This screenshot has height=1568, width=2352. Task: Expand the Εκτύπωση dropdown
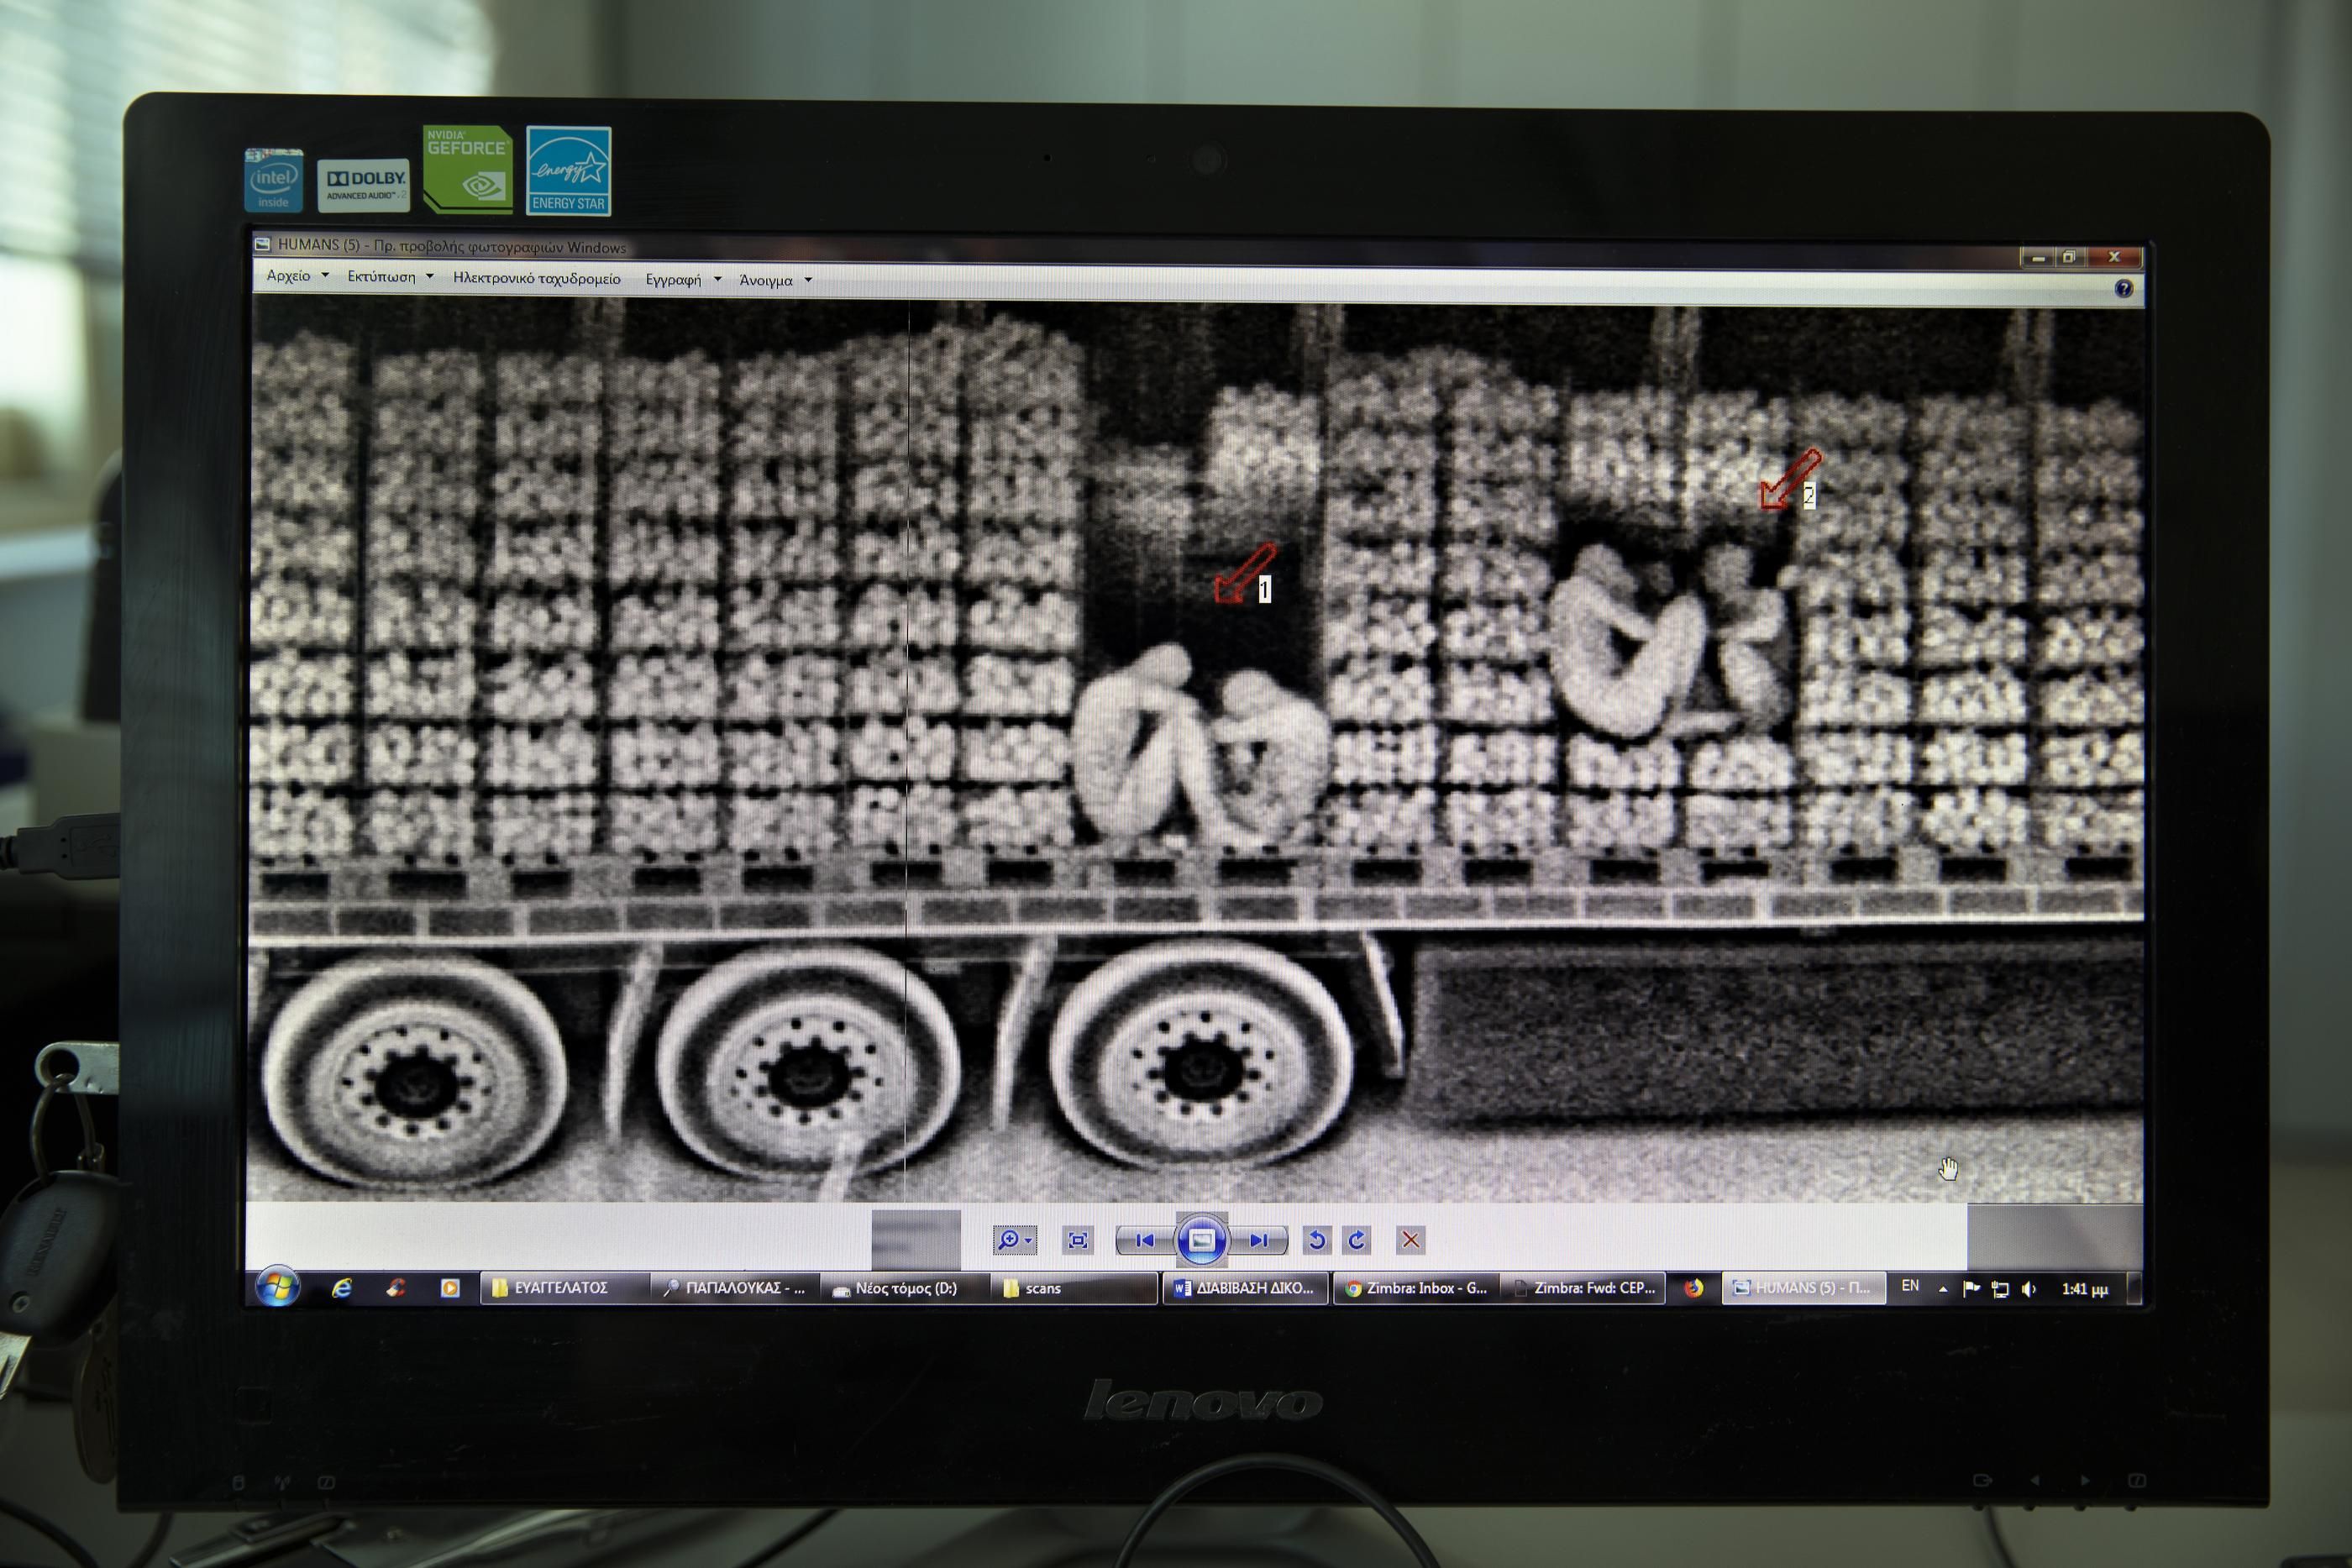429,277
